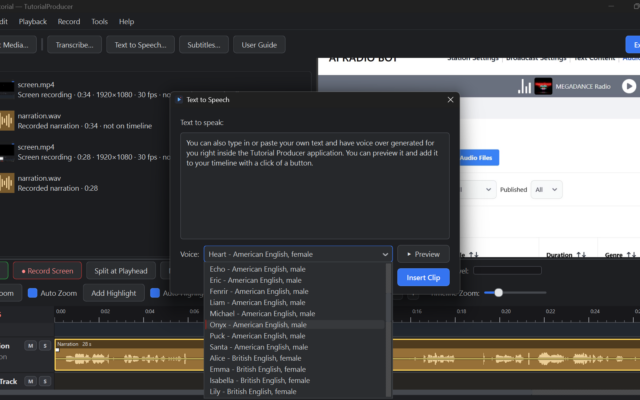640x400 pixels.
Task: Click the 0:02 mark on the timeline ruler
Action: (105, 311)
